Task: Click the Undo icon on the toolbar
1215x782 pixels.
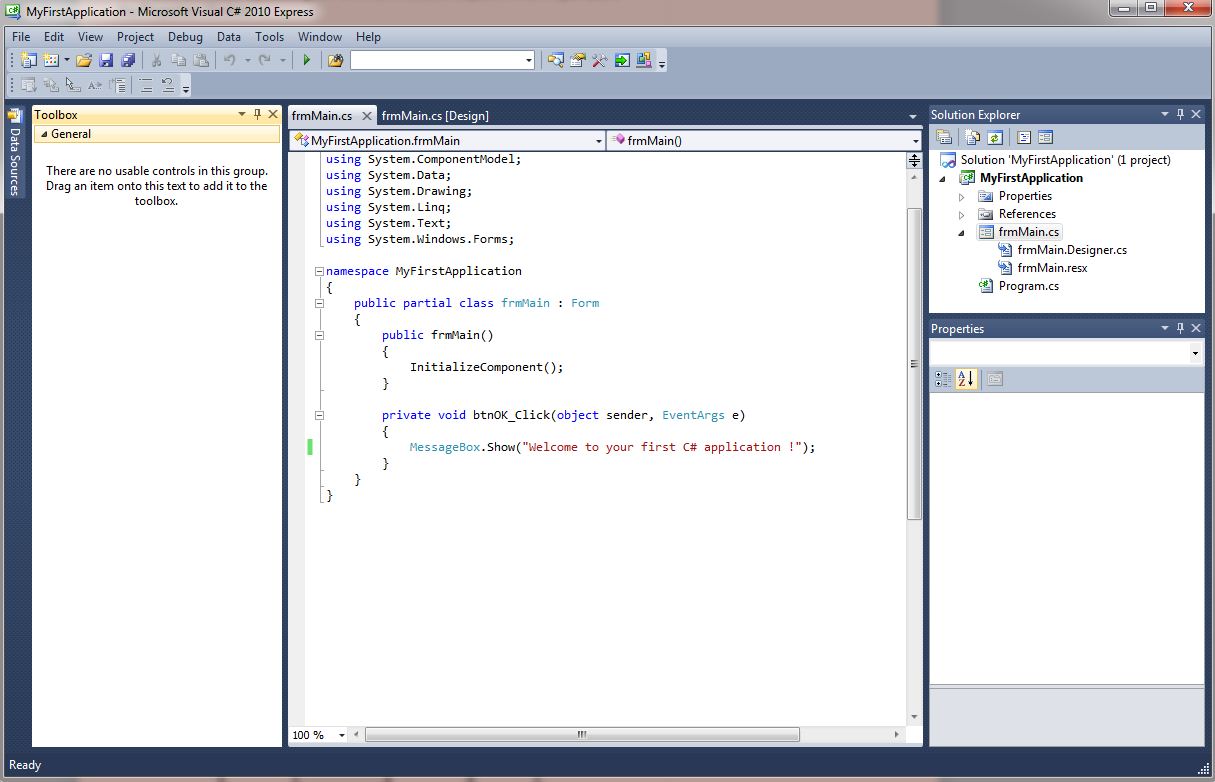Action: [230, 60]
